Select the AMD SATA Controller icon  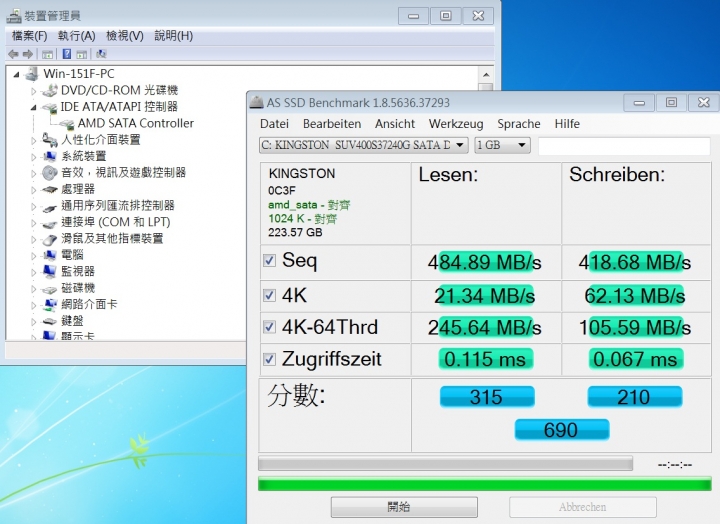click(x=67, y=124)
